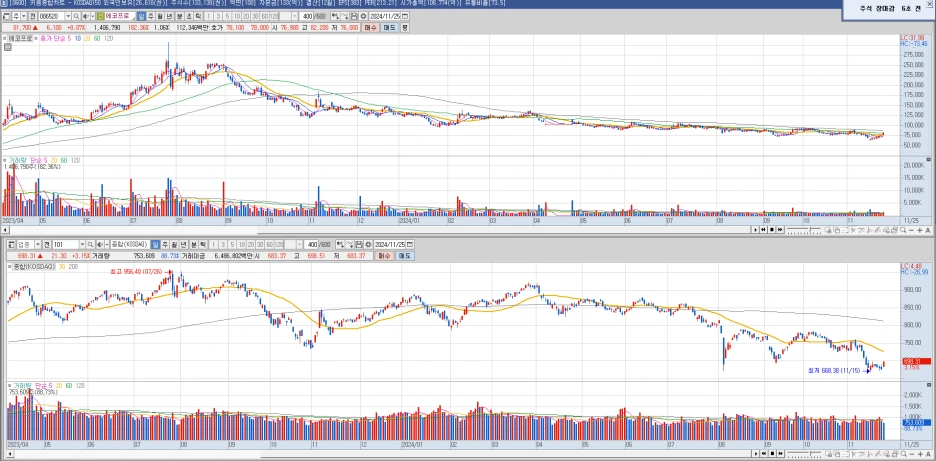
Task: Click search magnifier next to code 086520
Action: coord(76,16)
